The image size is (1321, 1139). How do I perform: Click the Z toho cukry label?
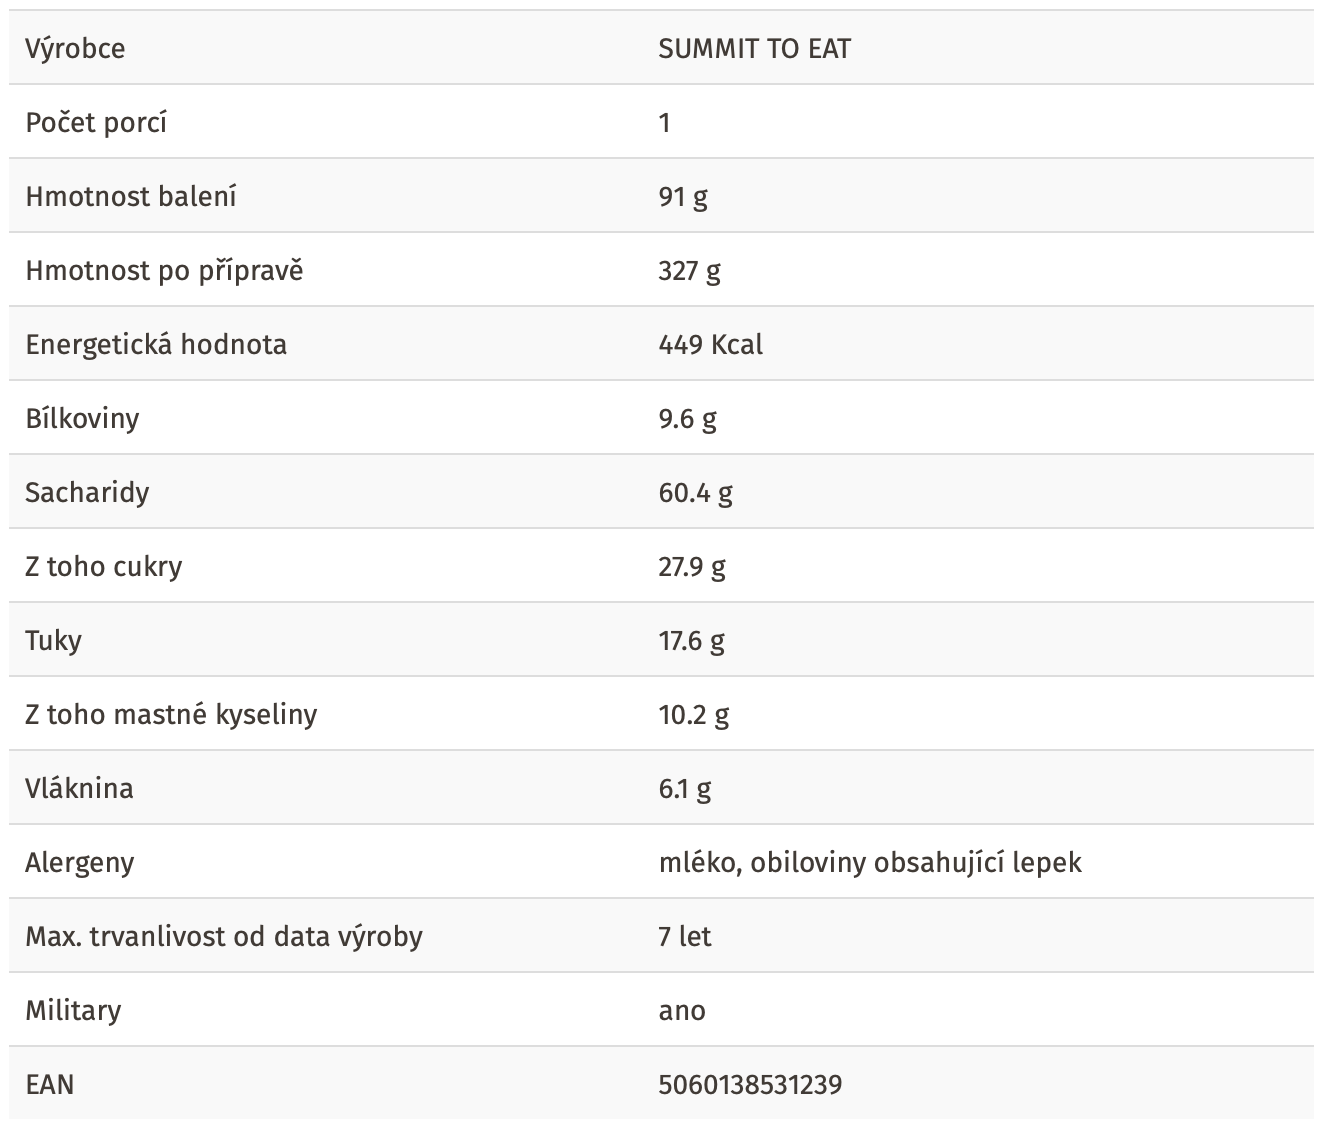104,566
